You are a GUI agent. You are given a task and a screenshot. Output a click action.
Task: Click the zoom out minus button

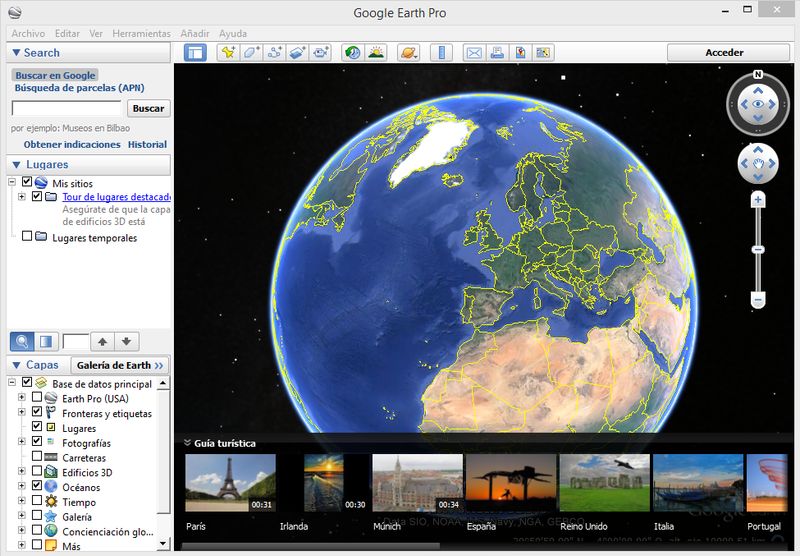tap(758, 299)
